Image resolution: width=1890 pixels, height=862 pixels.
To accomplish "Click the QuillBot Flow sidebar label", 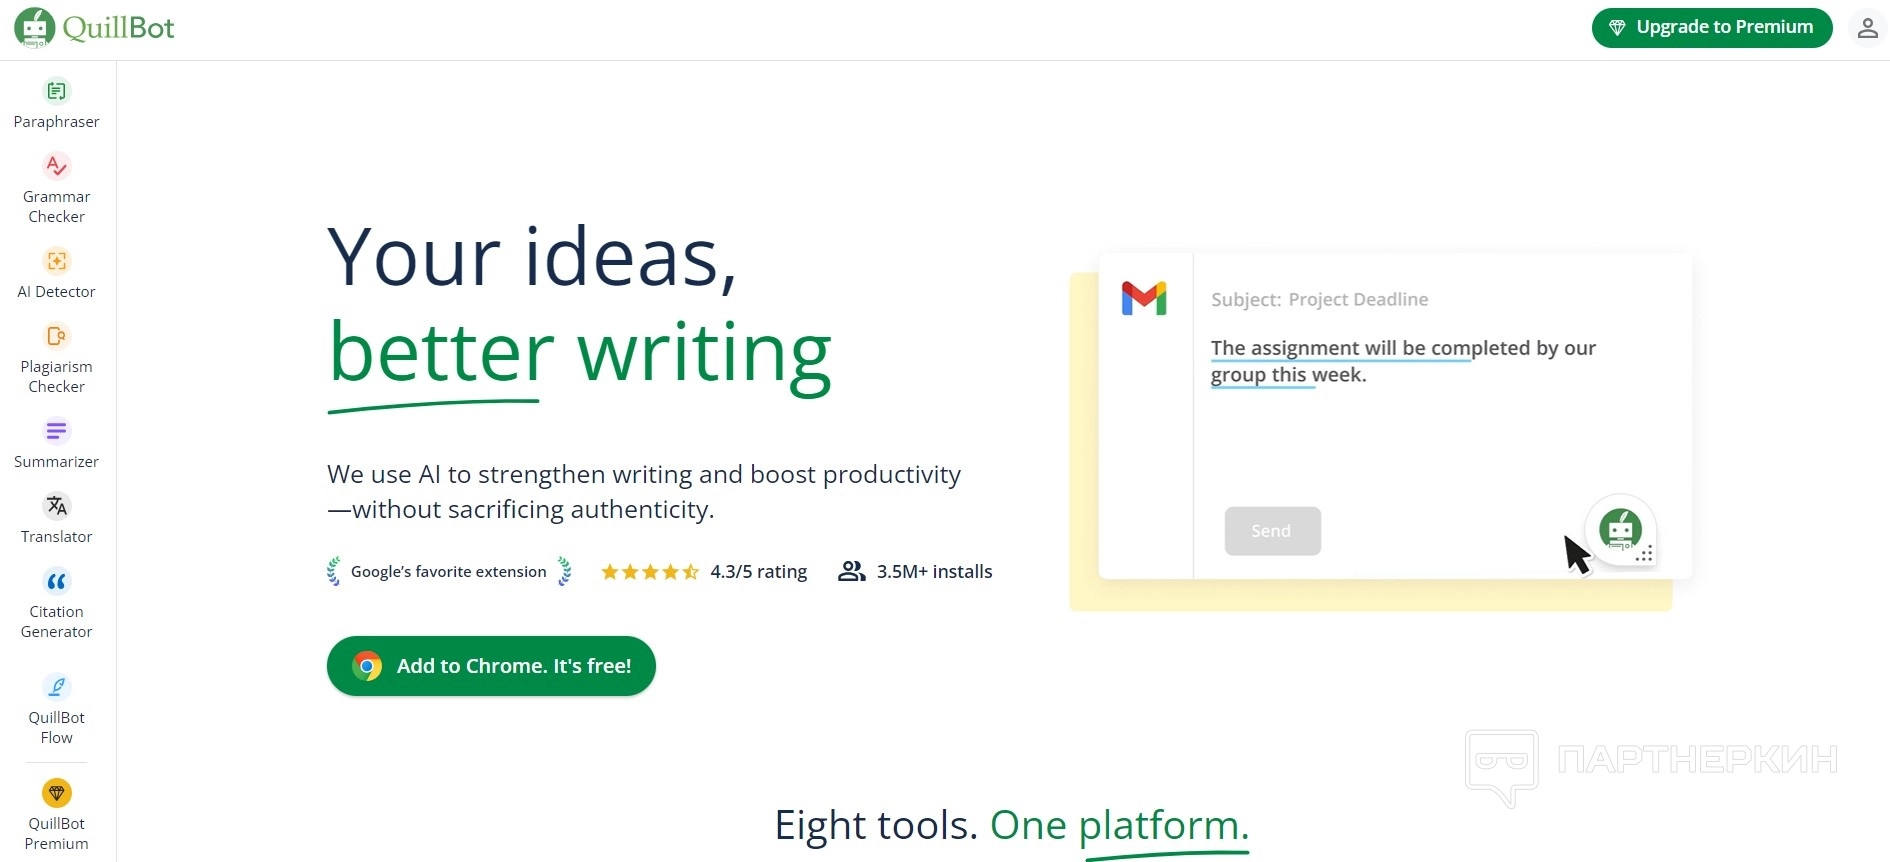I will [57, 728].
